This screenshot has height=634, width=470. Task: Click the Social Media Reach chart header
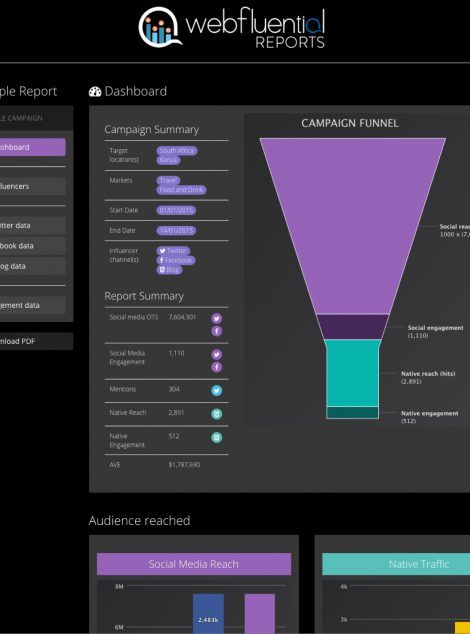coord(194,564)
